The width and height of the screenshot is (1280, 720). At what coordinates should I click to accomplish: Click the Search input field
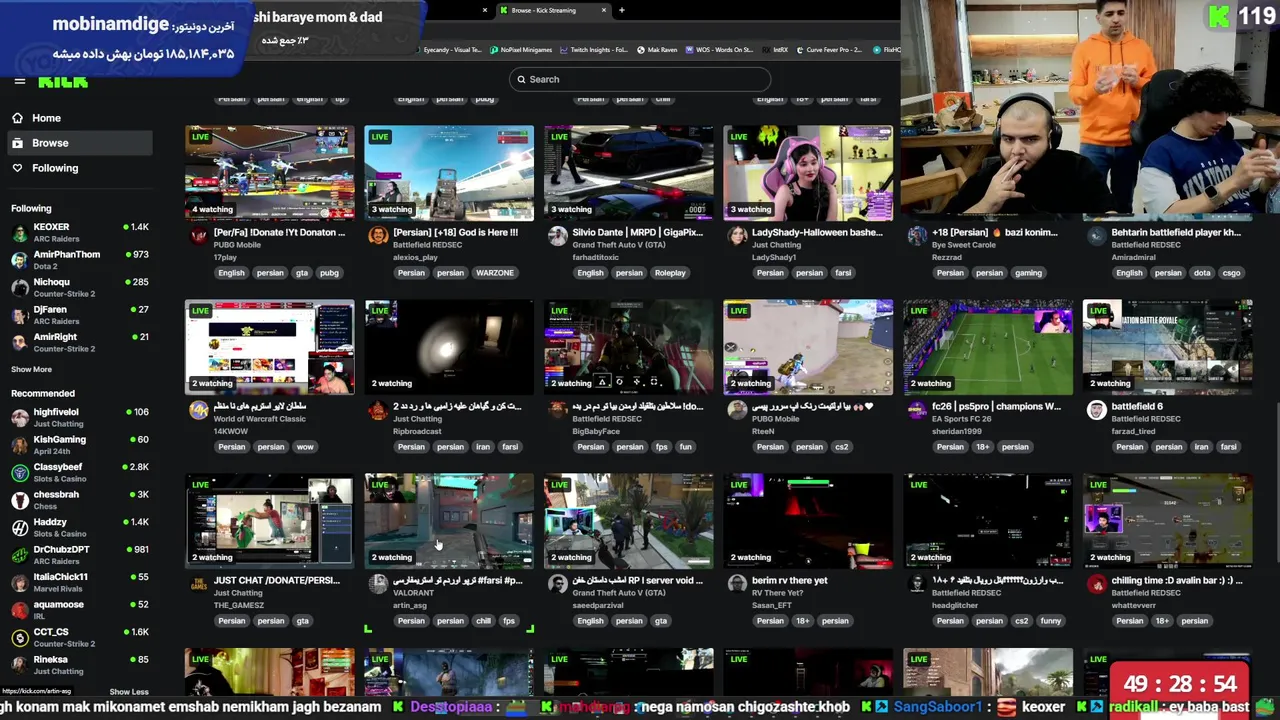click(x=640, y=79)
